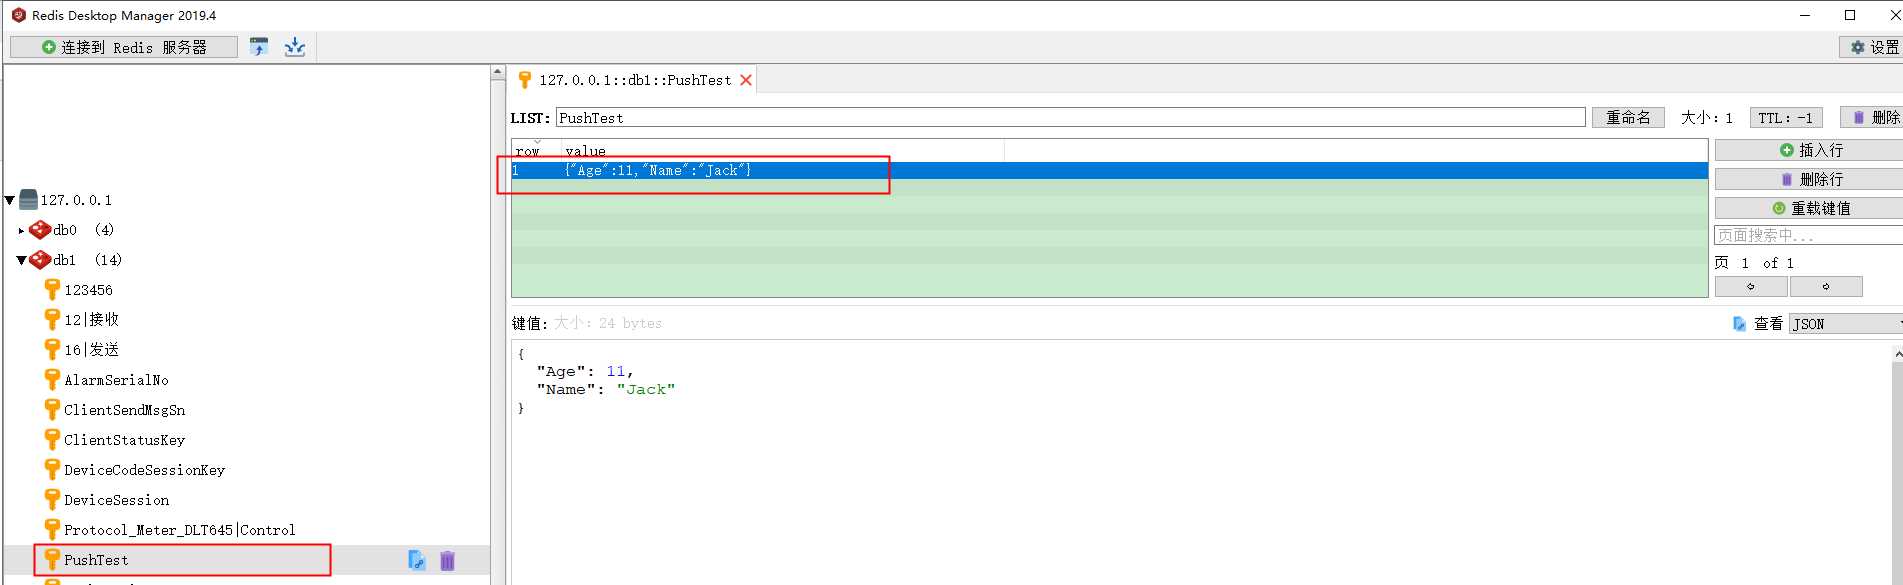Click the db0 database icon

click(x=40, y=230)
